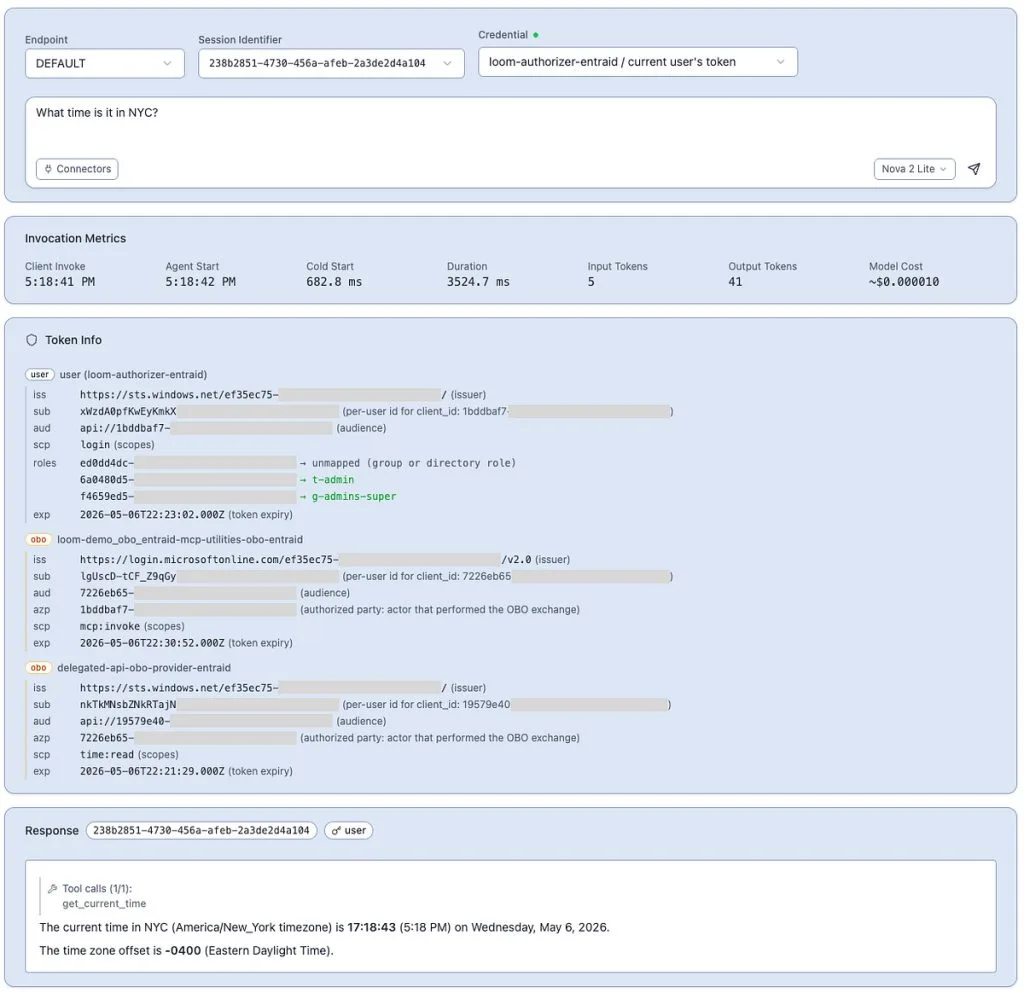
Task: Click the bold time 17:18:43 in response
Action: point(372,927)
